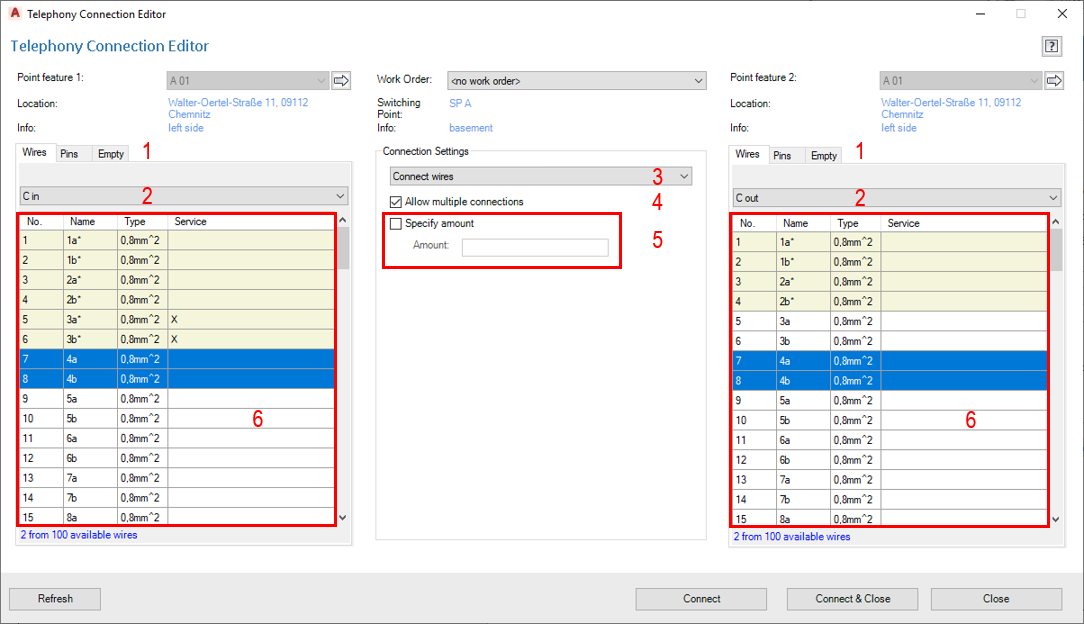Open the Work Order dropdown
1084x624 pixels.
pyautogui.click(x=576, y=80)
